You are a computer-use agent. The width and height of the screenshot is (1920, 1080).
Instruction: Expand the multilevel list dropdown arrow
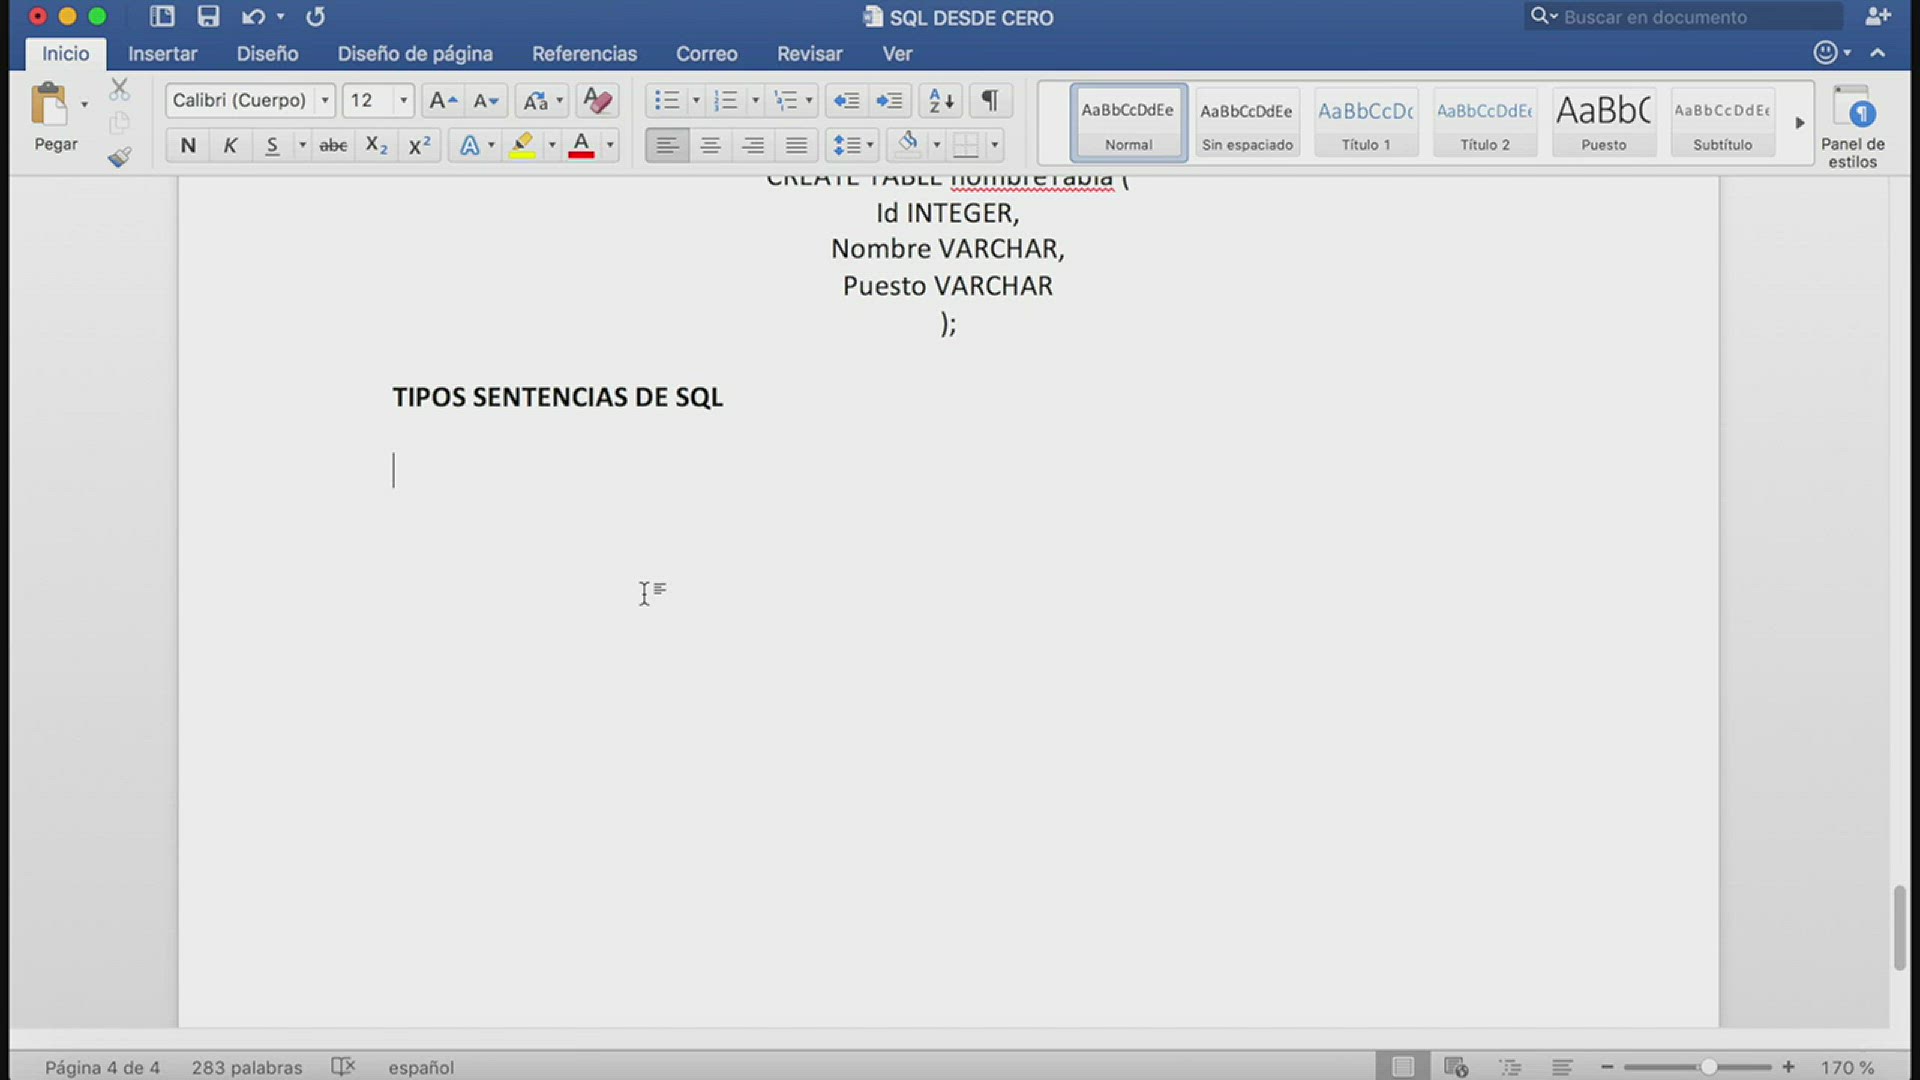809,100
